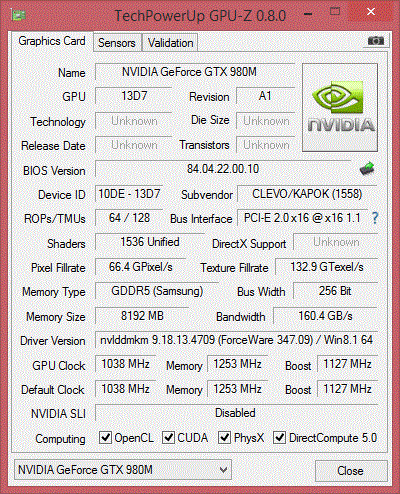The width and height of the screenshot is (400, 494).
Task: Click the Transistors field showing Unknown
Action: click(x=266, y=145)
